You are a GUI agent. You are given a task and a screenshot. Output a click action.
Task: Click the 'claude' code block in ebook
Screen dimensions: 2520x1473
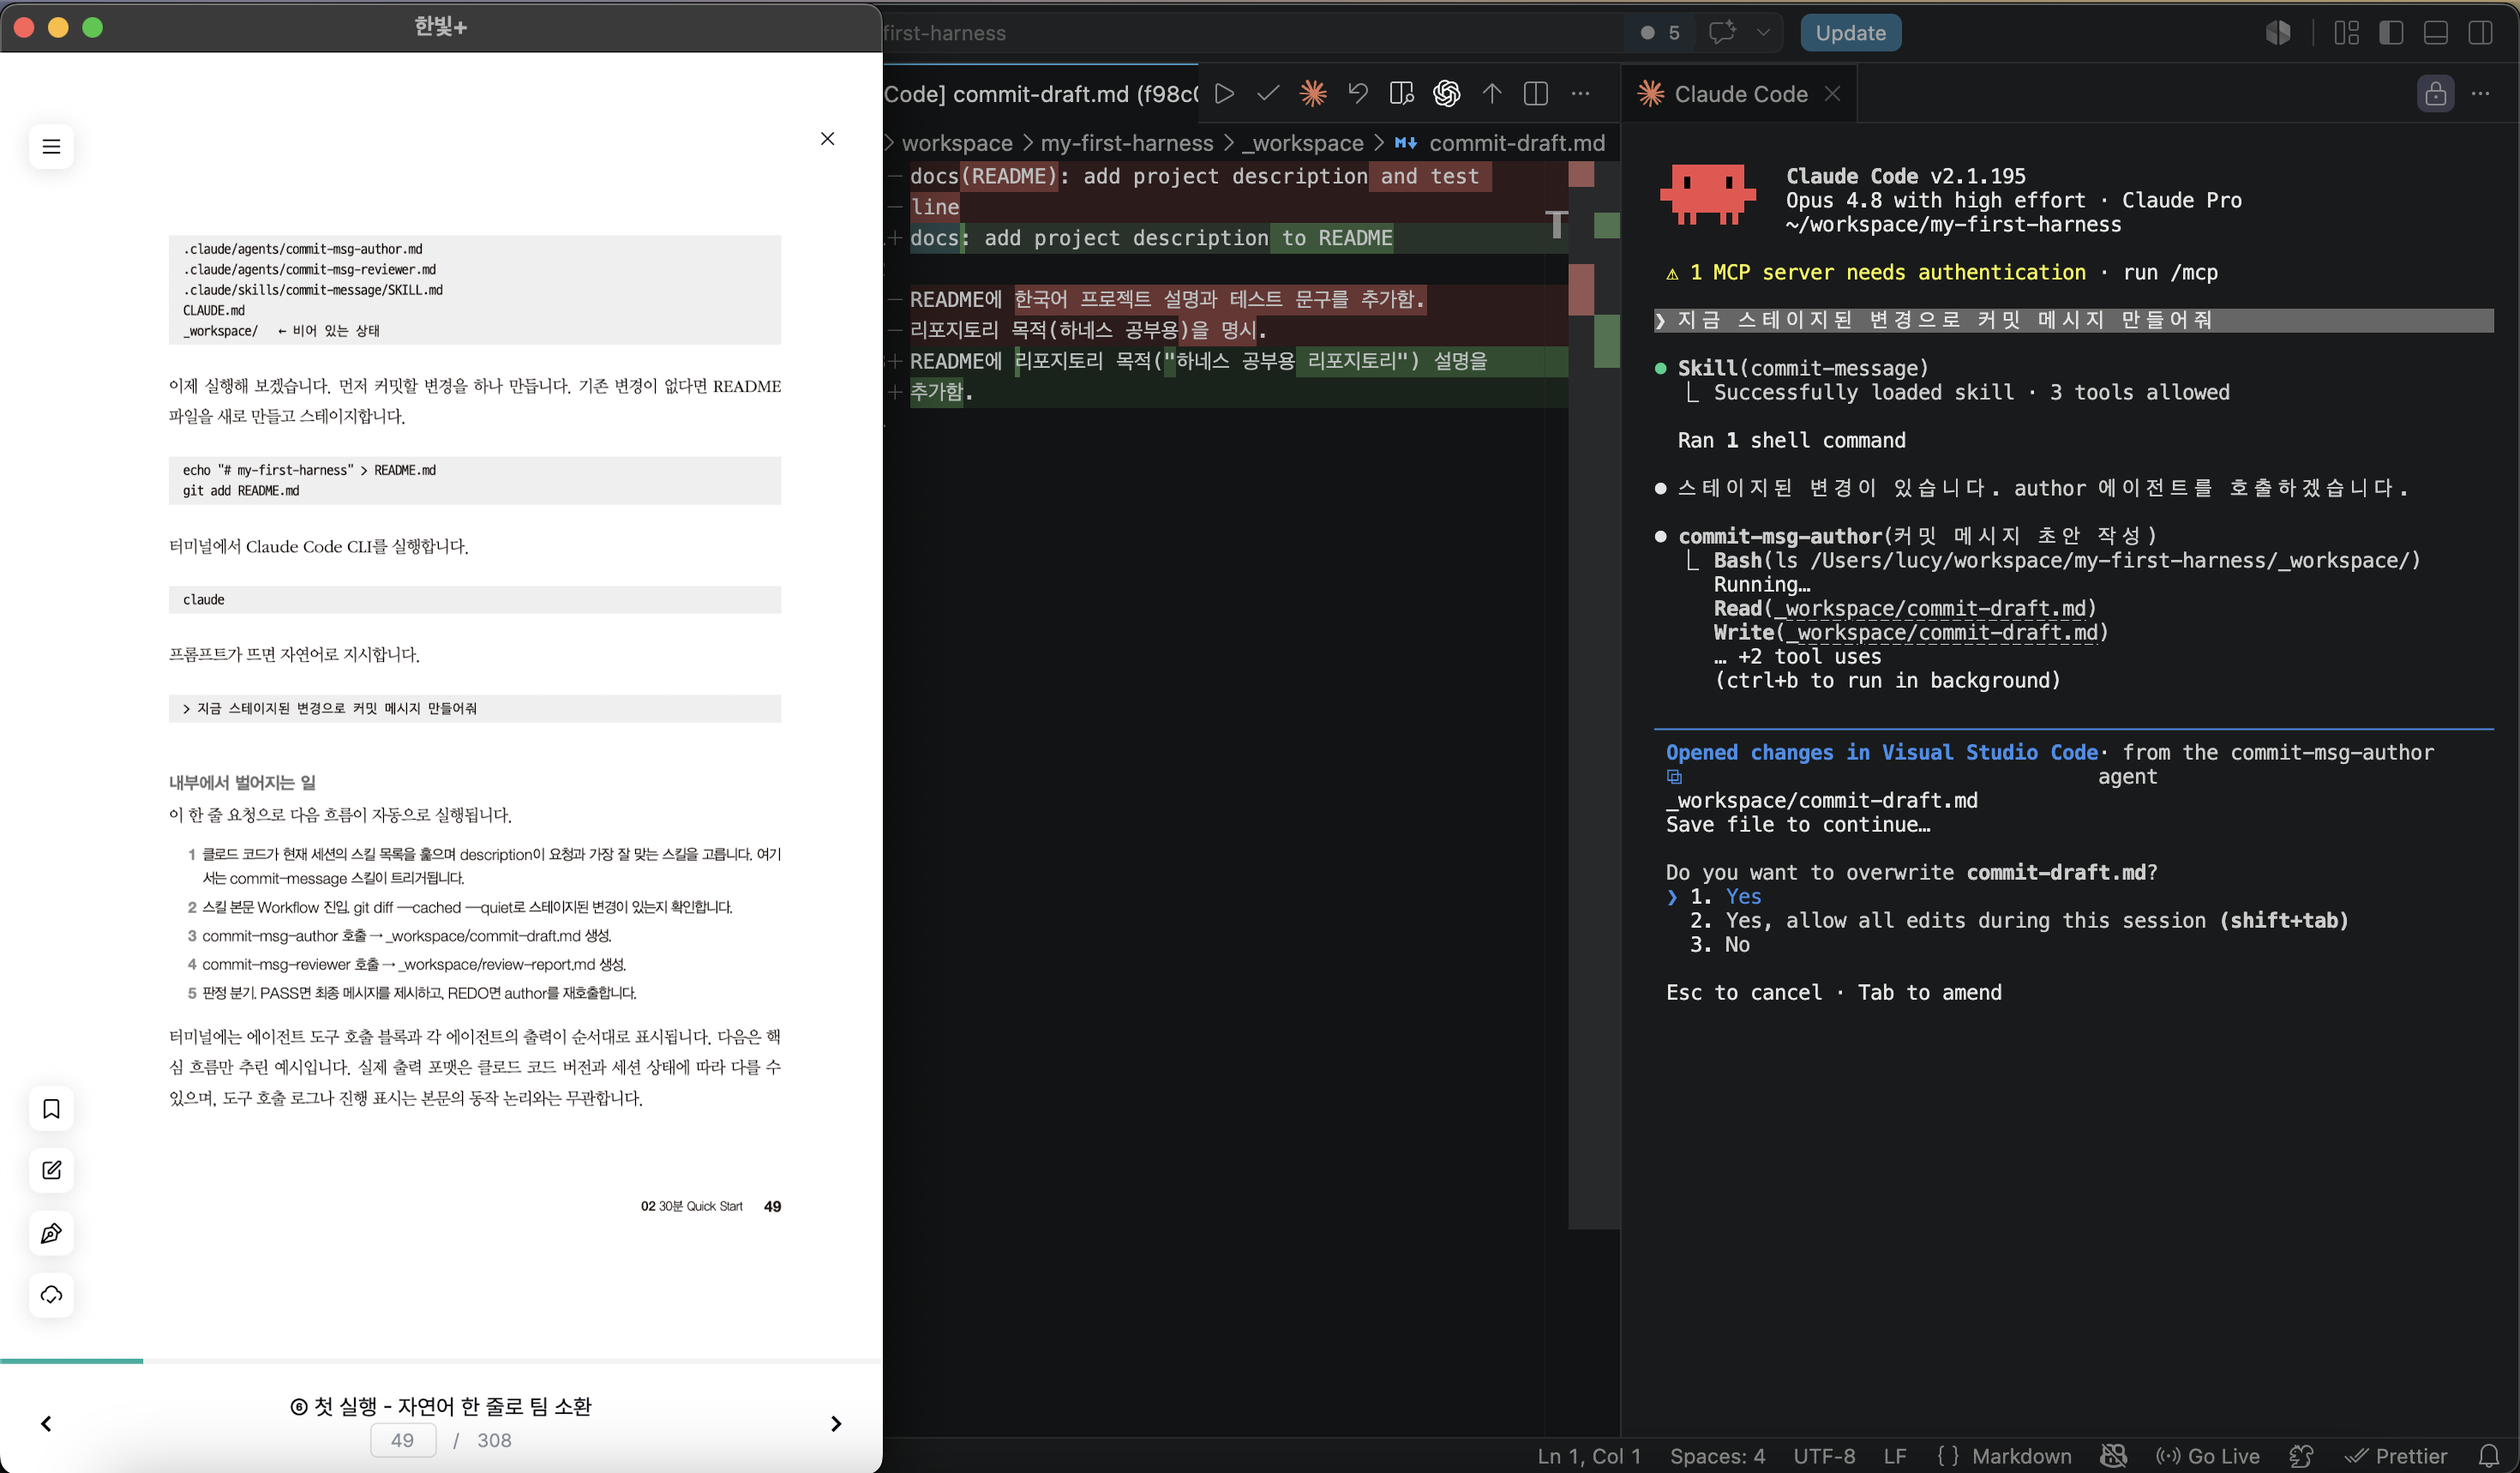pyautogui.click(x=474, y=600)
